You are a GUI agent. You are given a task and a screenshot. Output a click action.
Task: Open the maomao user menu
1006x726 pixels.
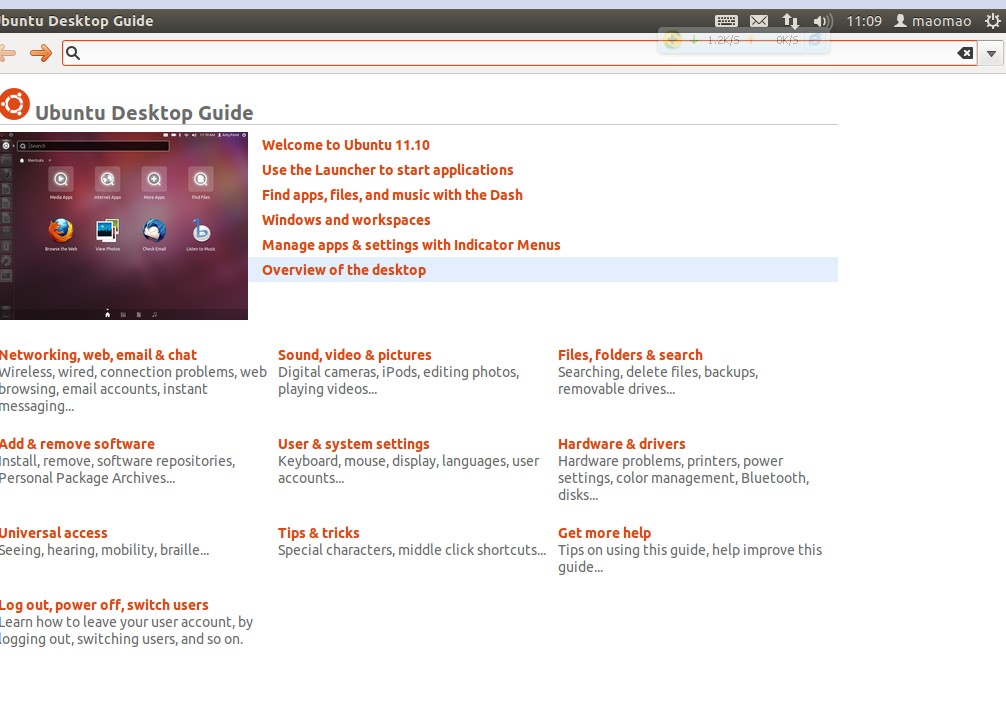coord(933,21)
